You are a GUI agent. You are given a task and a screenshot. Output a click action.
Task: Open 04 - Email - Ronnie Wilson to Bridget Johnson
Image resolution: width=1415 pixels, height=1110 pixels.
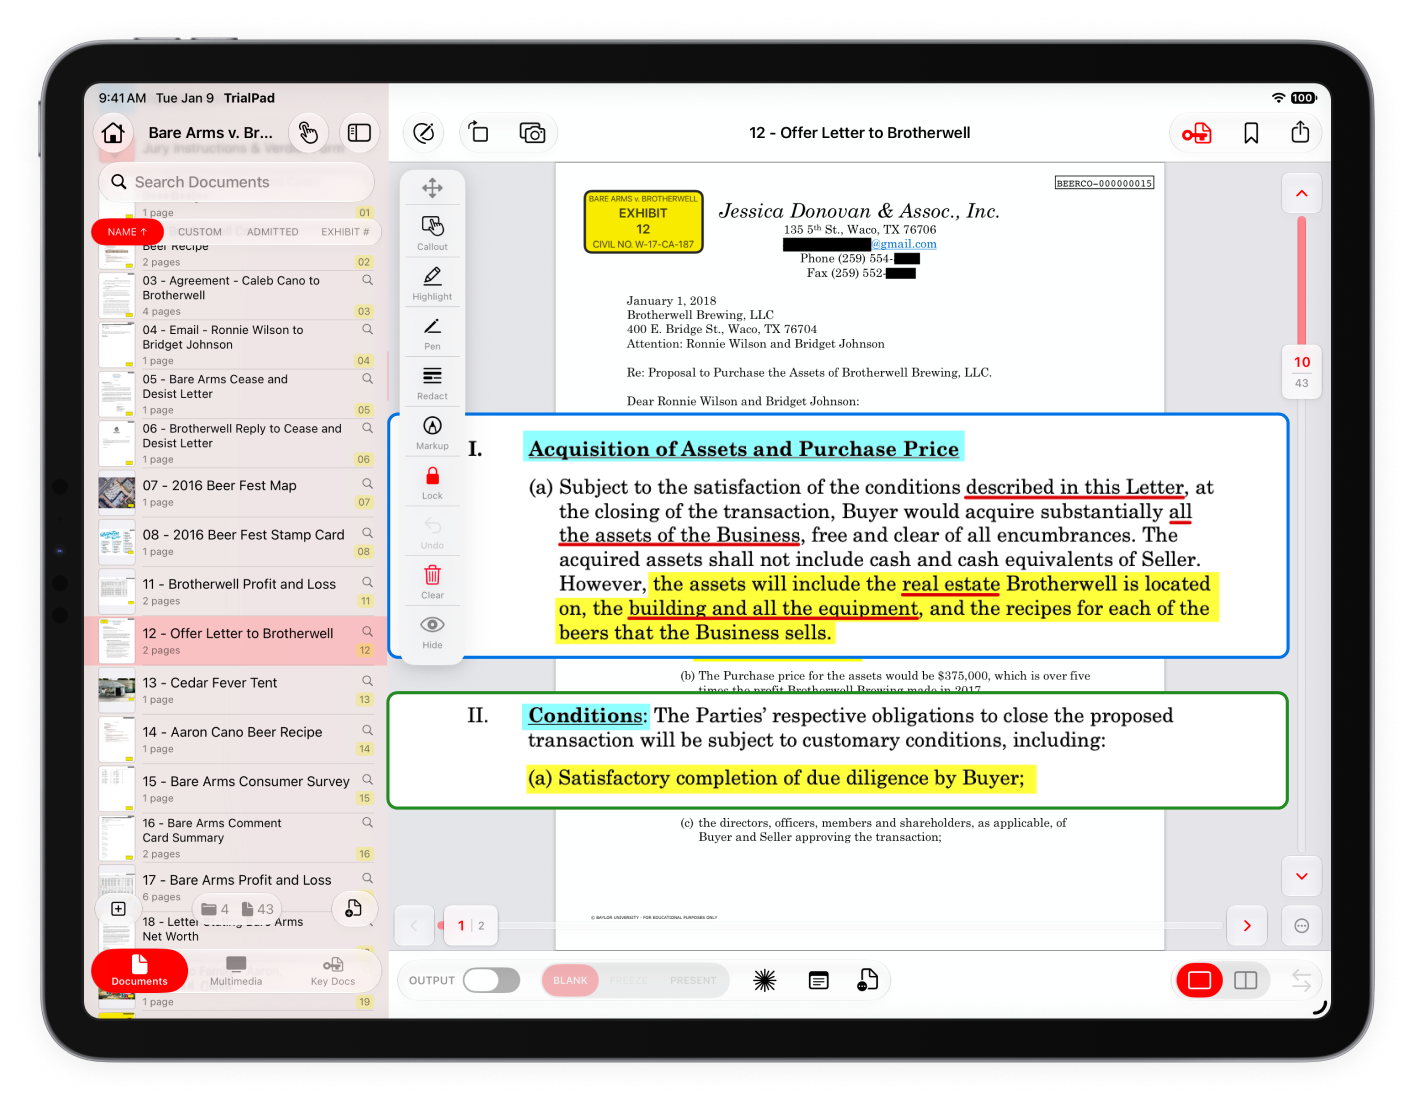coord(236,345)
